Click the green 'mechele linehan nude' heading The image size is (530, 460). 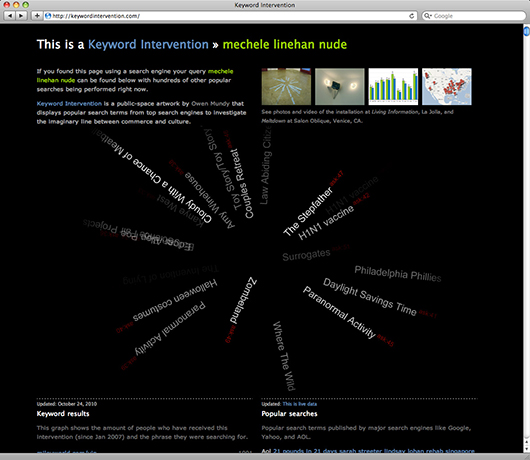285,45
